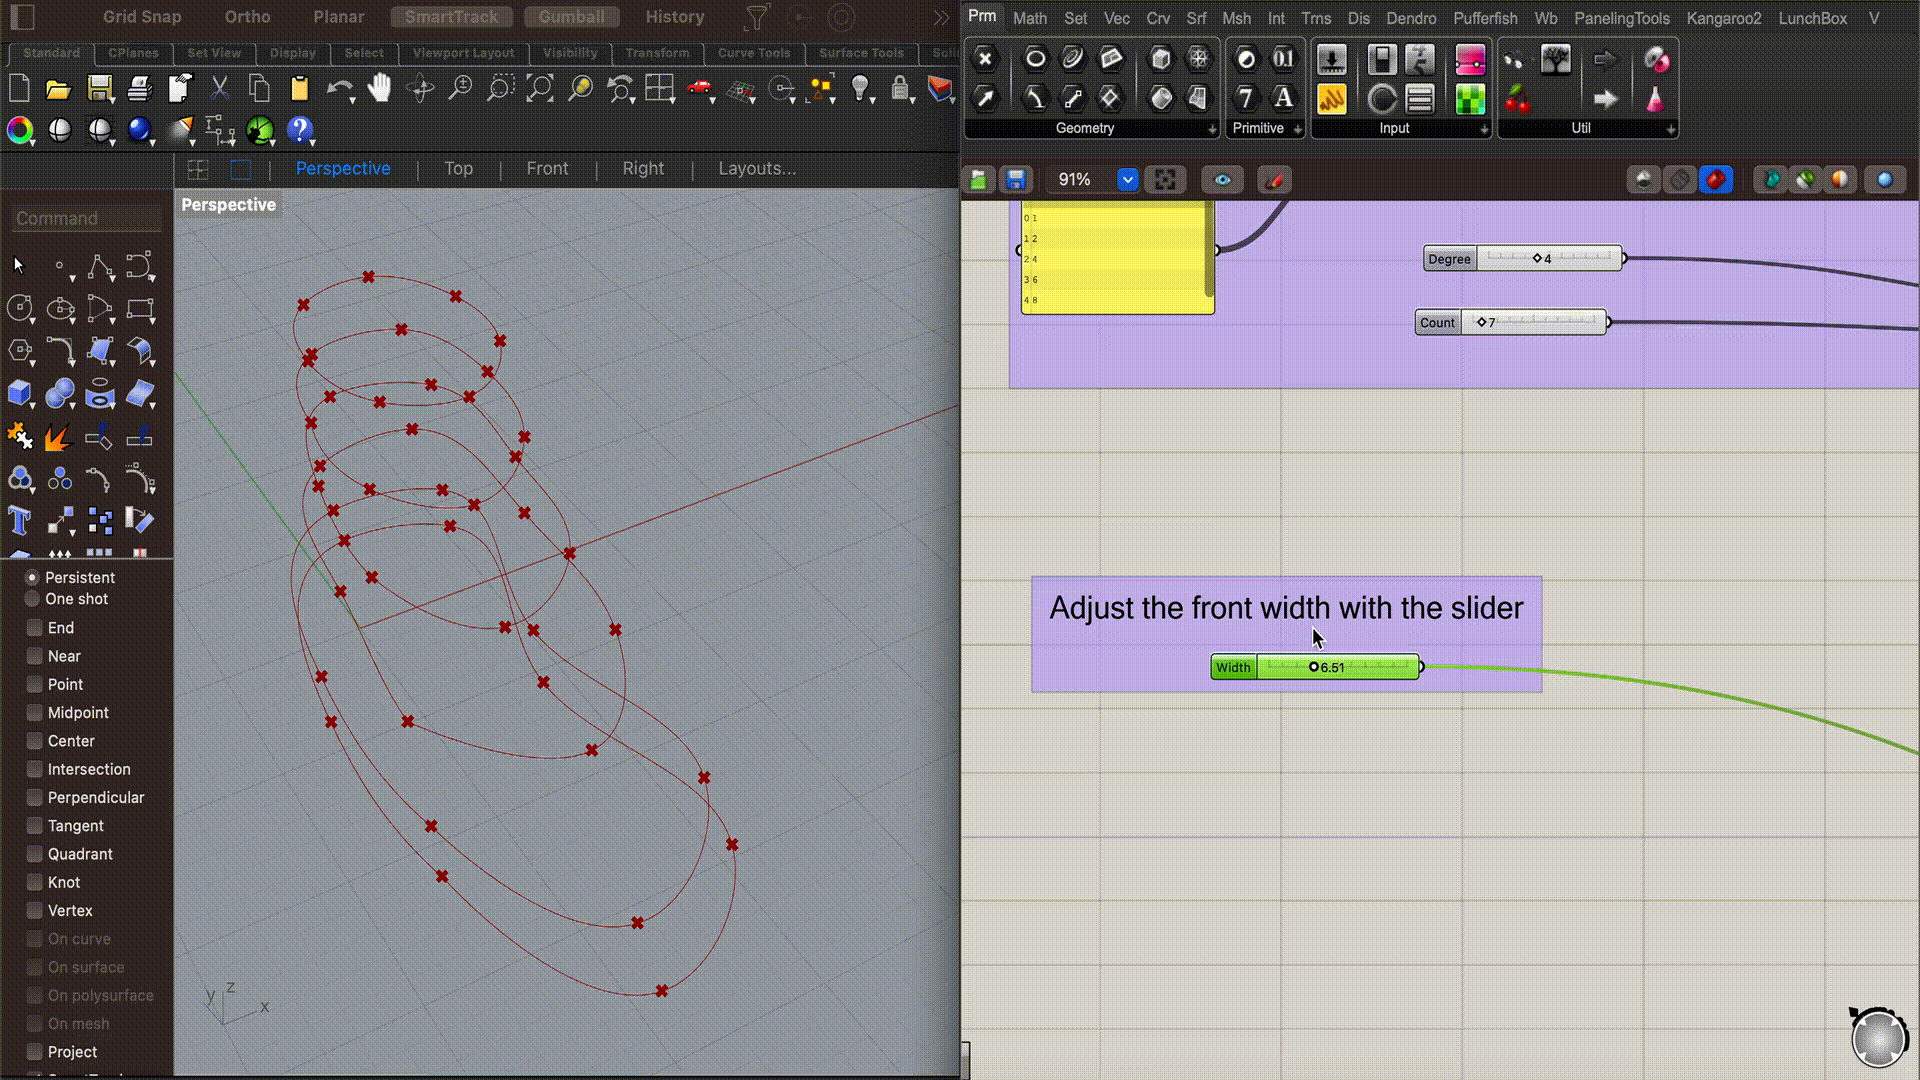This screenshot has height=1080, width=1920.
Task: Open the Kangaroo2 tab
Action: [x=1724, y=18]
